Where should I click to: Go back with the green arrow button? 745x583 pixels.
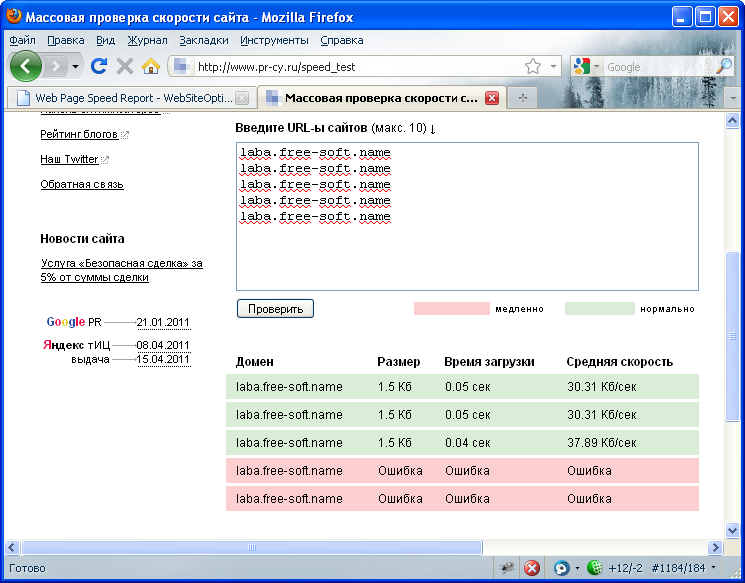[26, 66]
